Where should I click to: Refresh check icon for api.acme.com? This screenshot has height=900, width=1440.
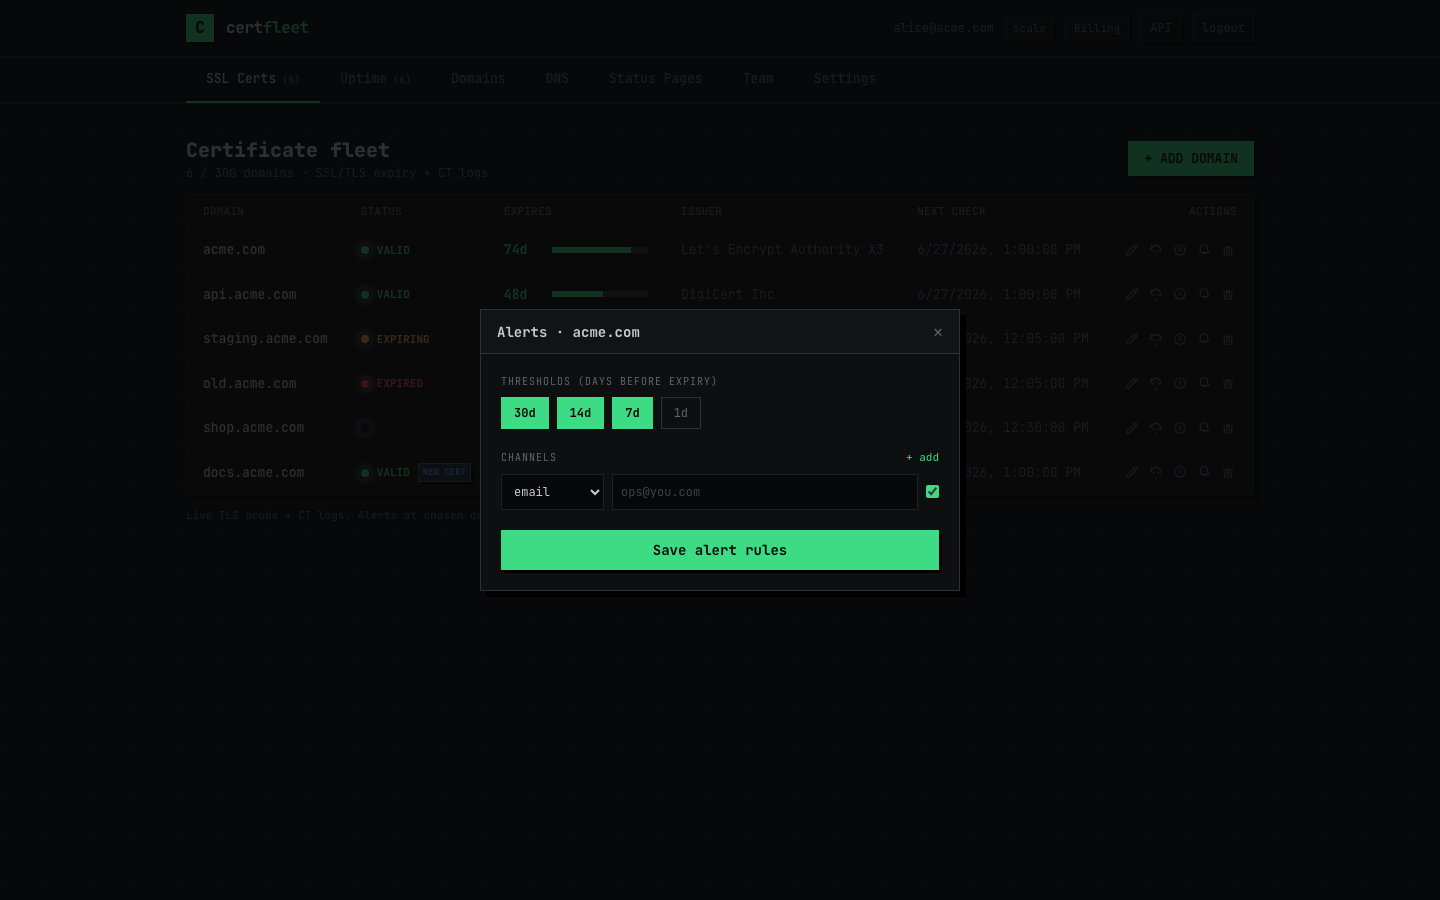[1155, 294]
